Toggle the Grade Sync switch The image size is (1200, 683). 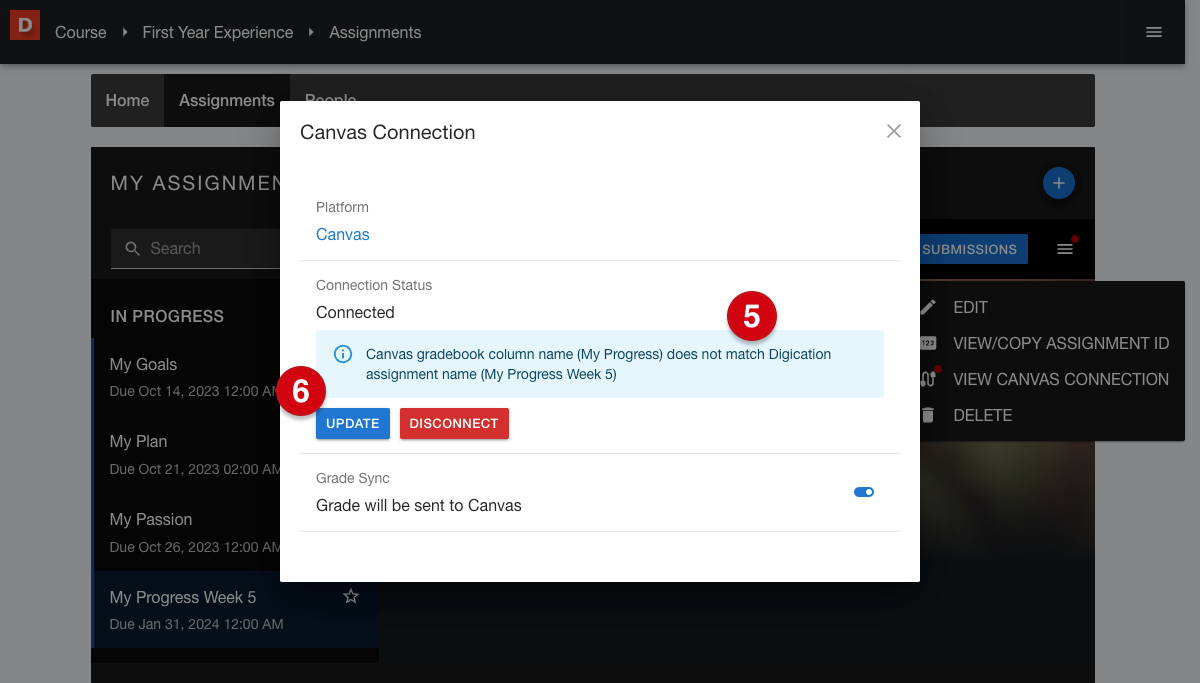864,492
